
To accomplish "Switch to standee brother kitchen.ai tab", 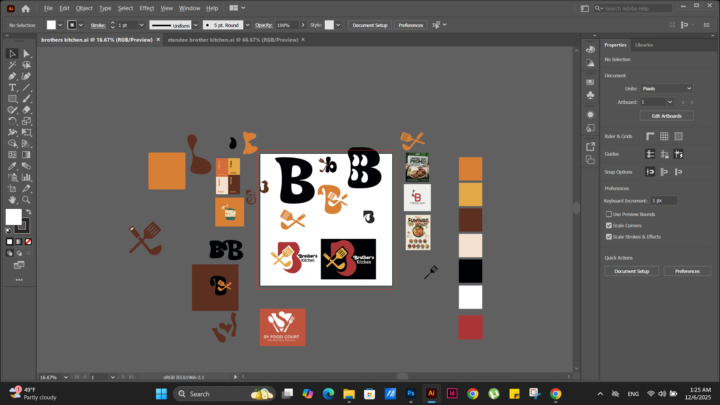I will pos(230,40).
